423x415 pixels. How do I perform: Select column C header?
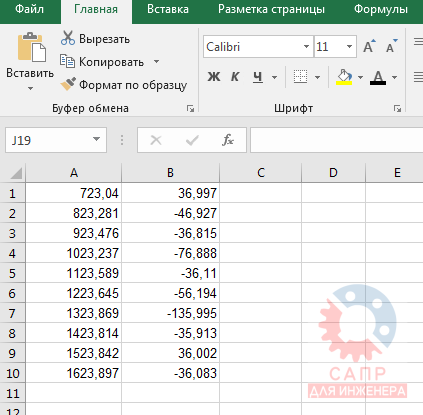[x=261, y=173]
